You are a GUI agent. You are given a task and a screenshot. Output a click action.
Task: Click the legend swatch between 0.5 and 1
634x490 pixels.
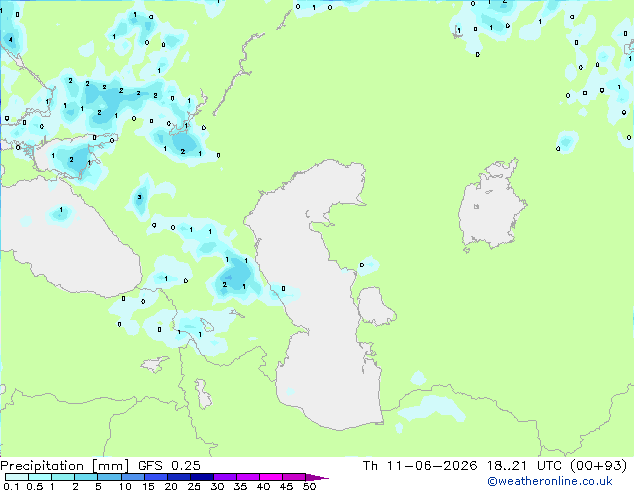tap(40, 477)
